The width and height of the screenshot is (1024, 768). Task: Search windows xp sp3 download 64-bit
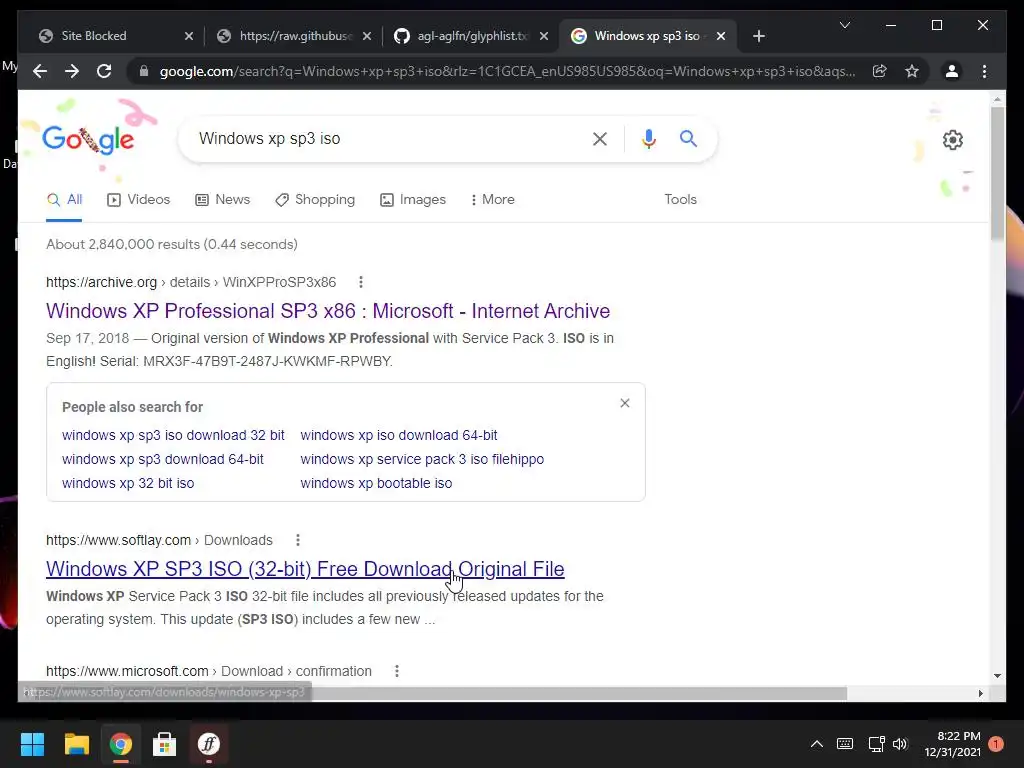[163, 459]
